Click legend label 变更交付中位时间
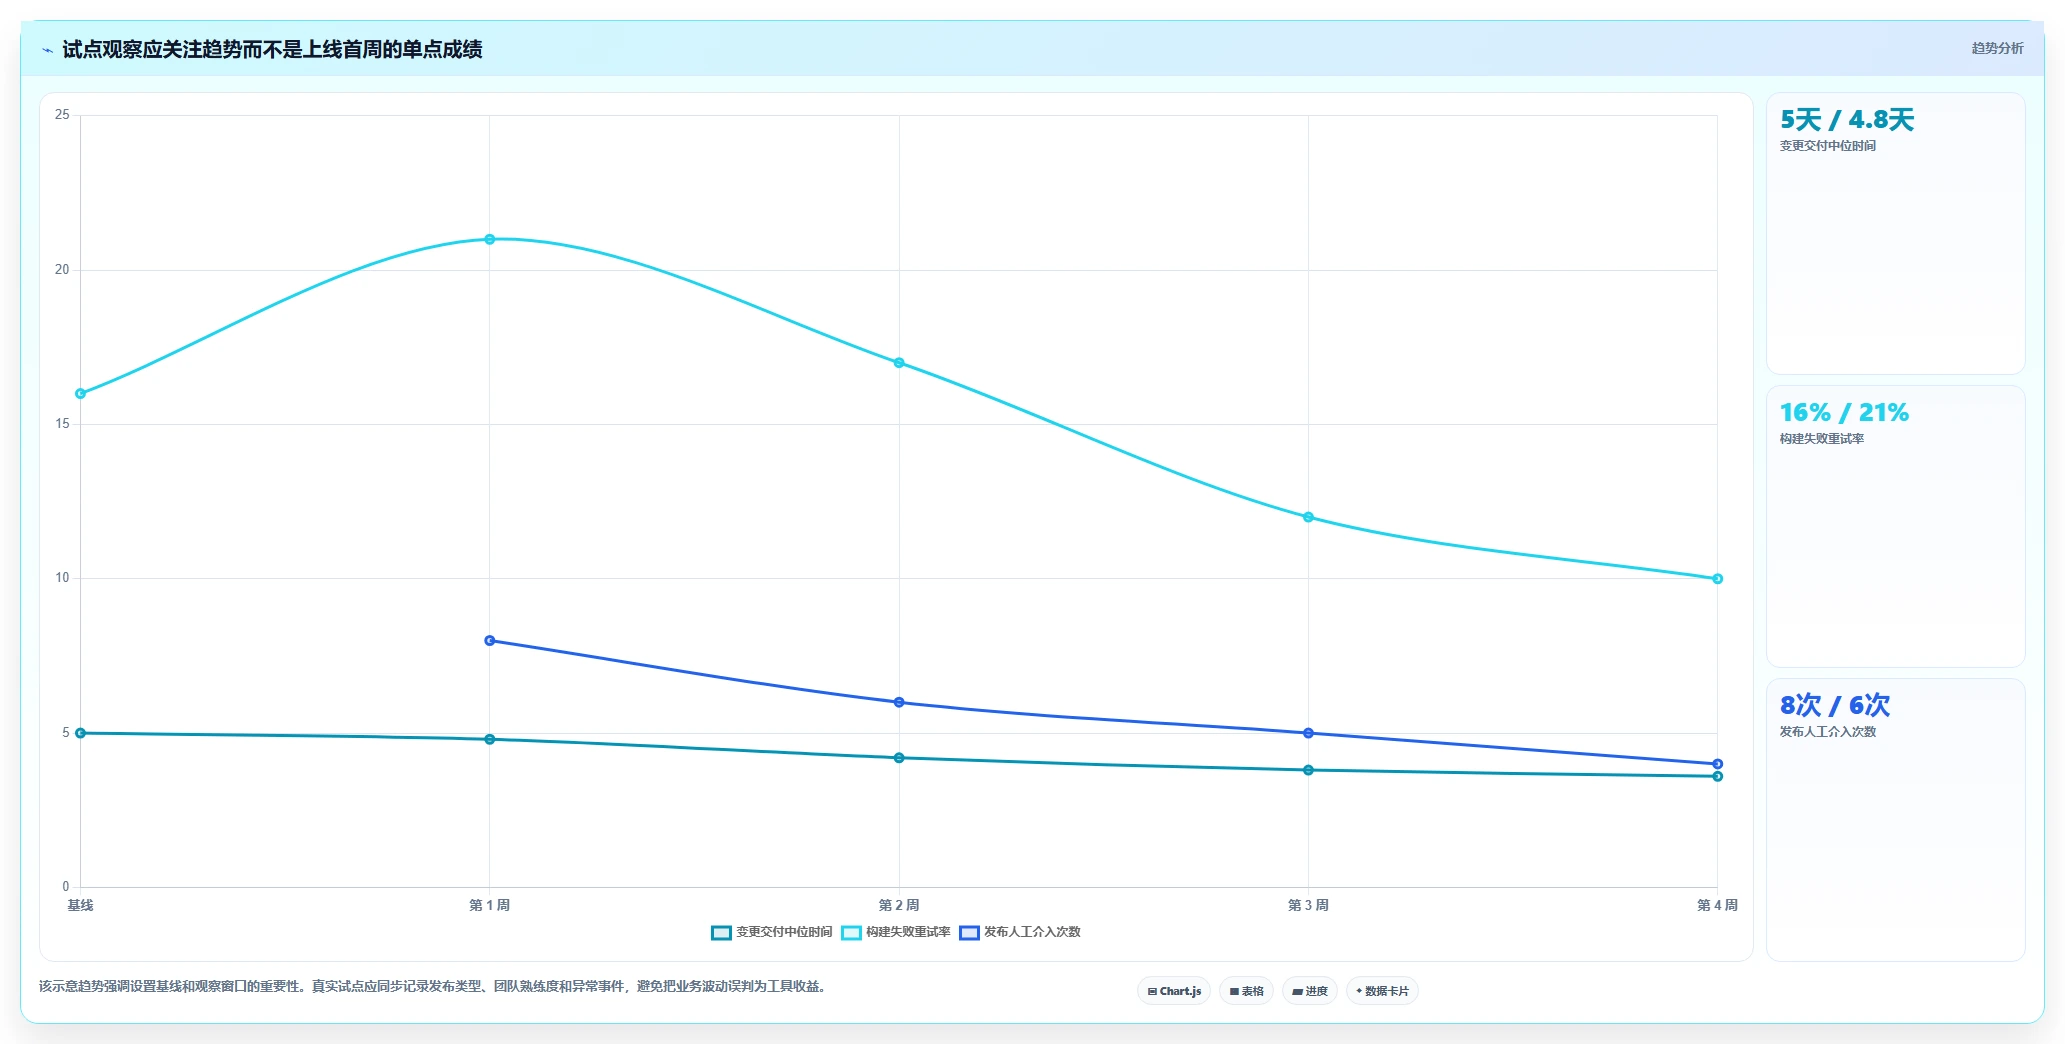 784,932
